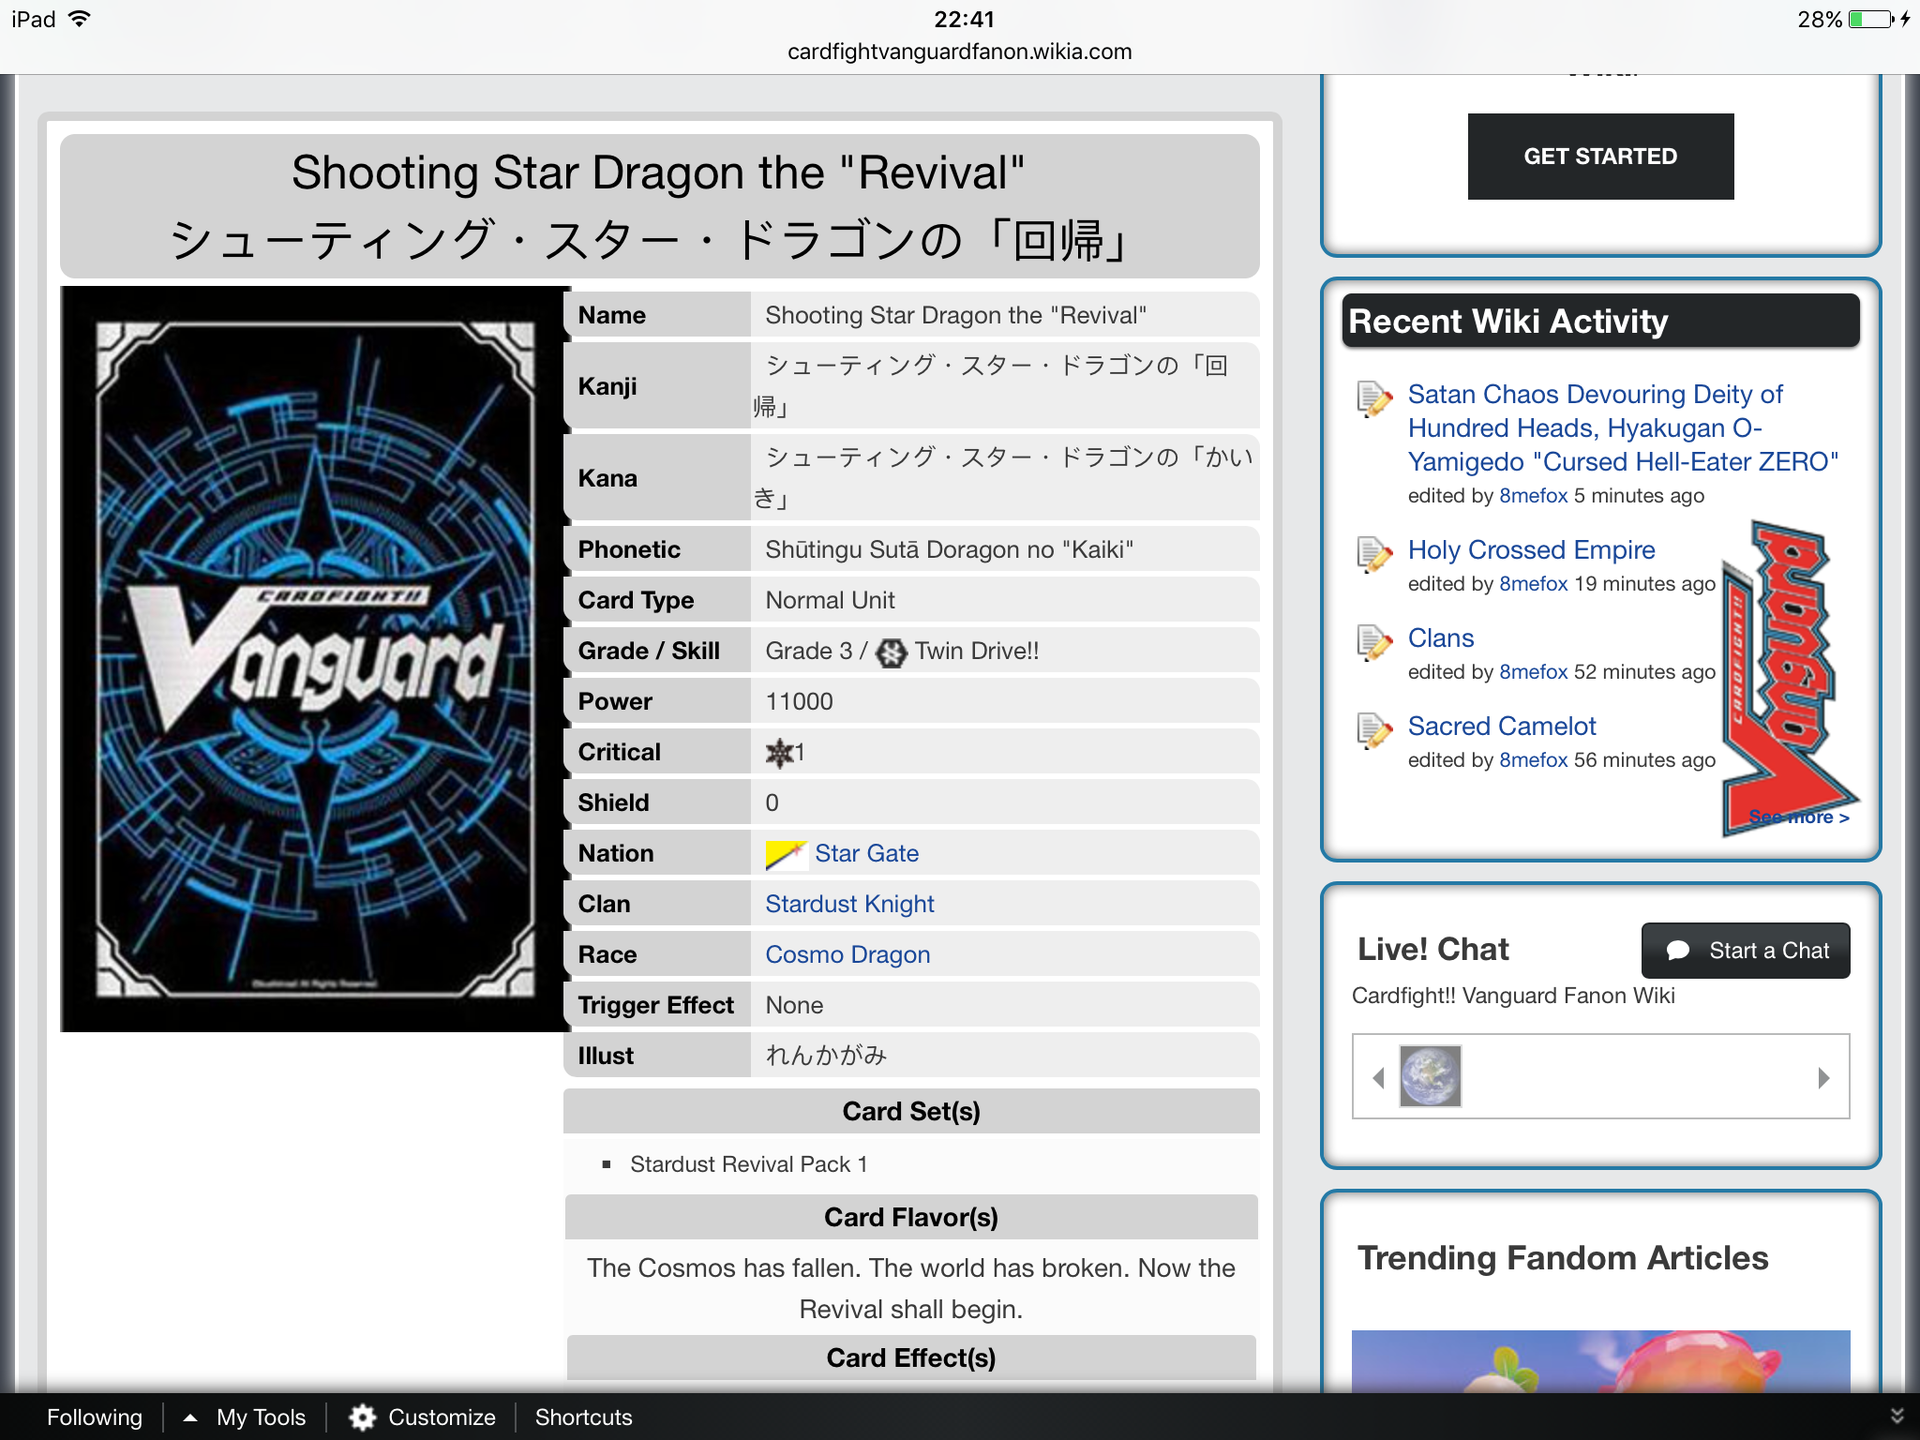Click the right arrow in chat user carousel

[1823, 1077]
